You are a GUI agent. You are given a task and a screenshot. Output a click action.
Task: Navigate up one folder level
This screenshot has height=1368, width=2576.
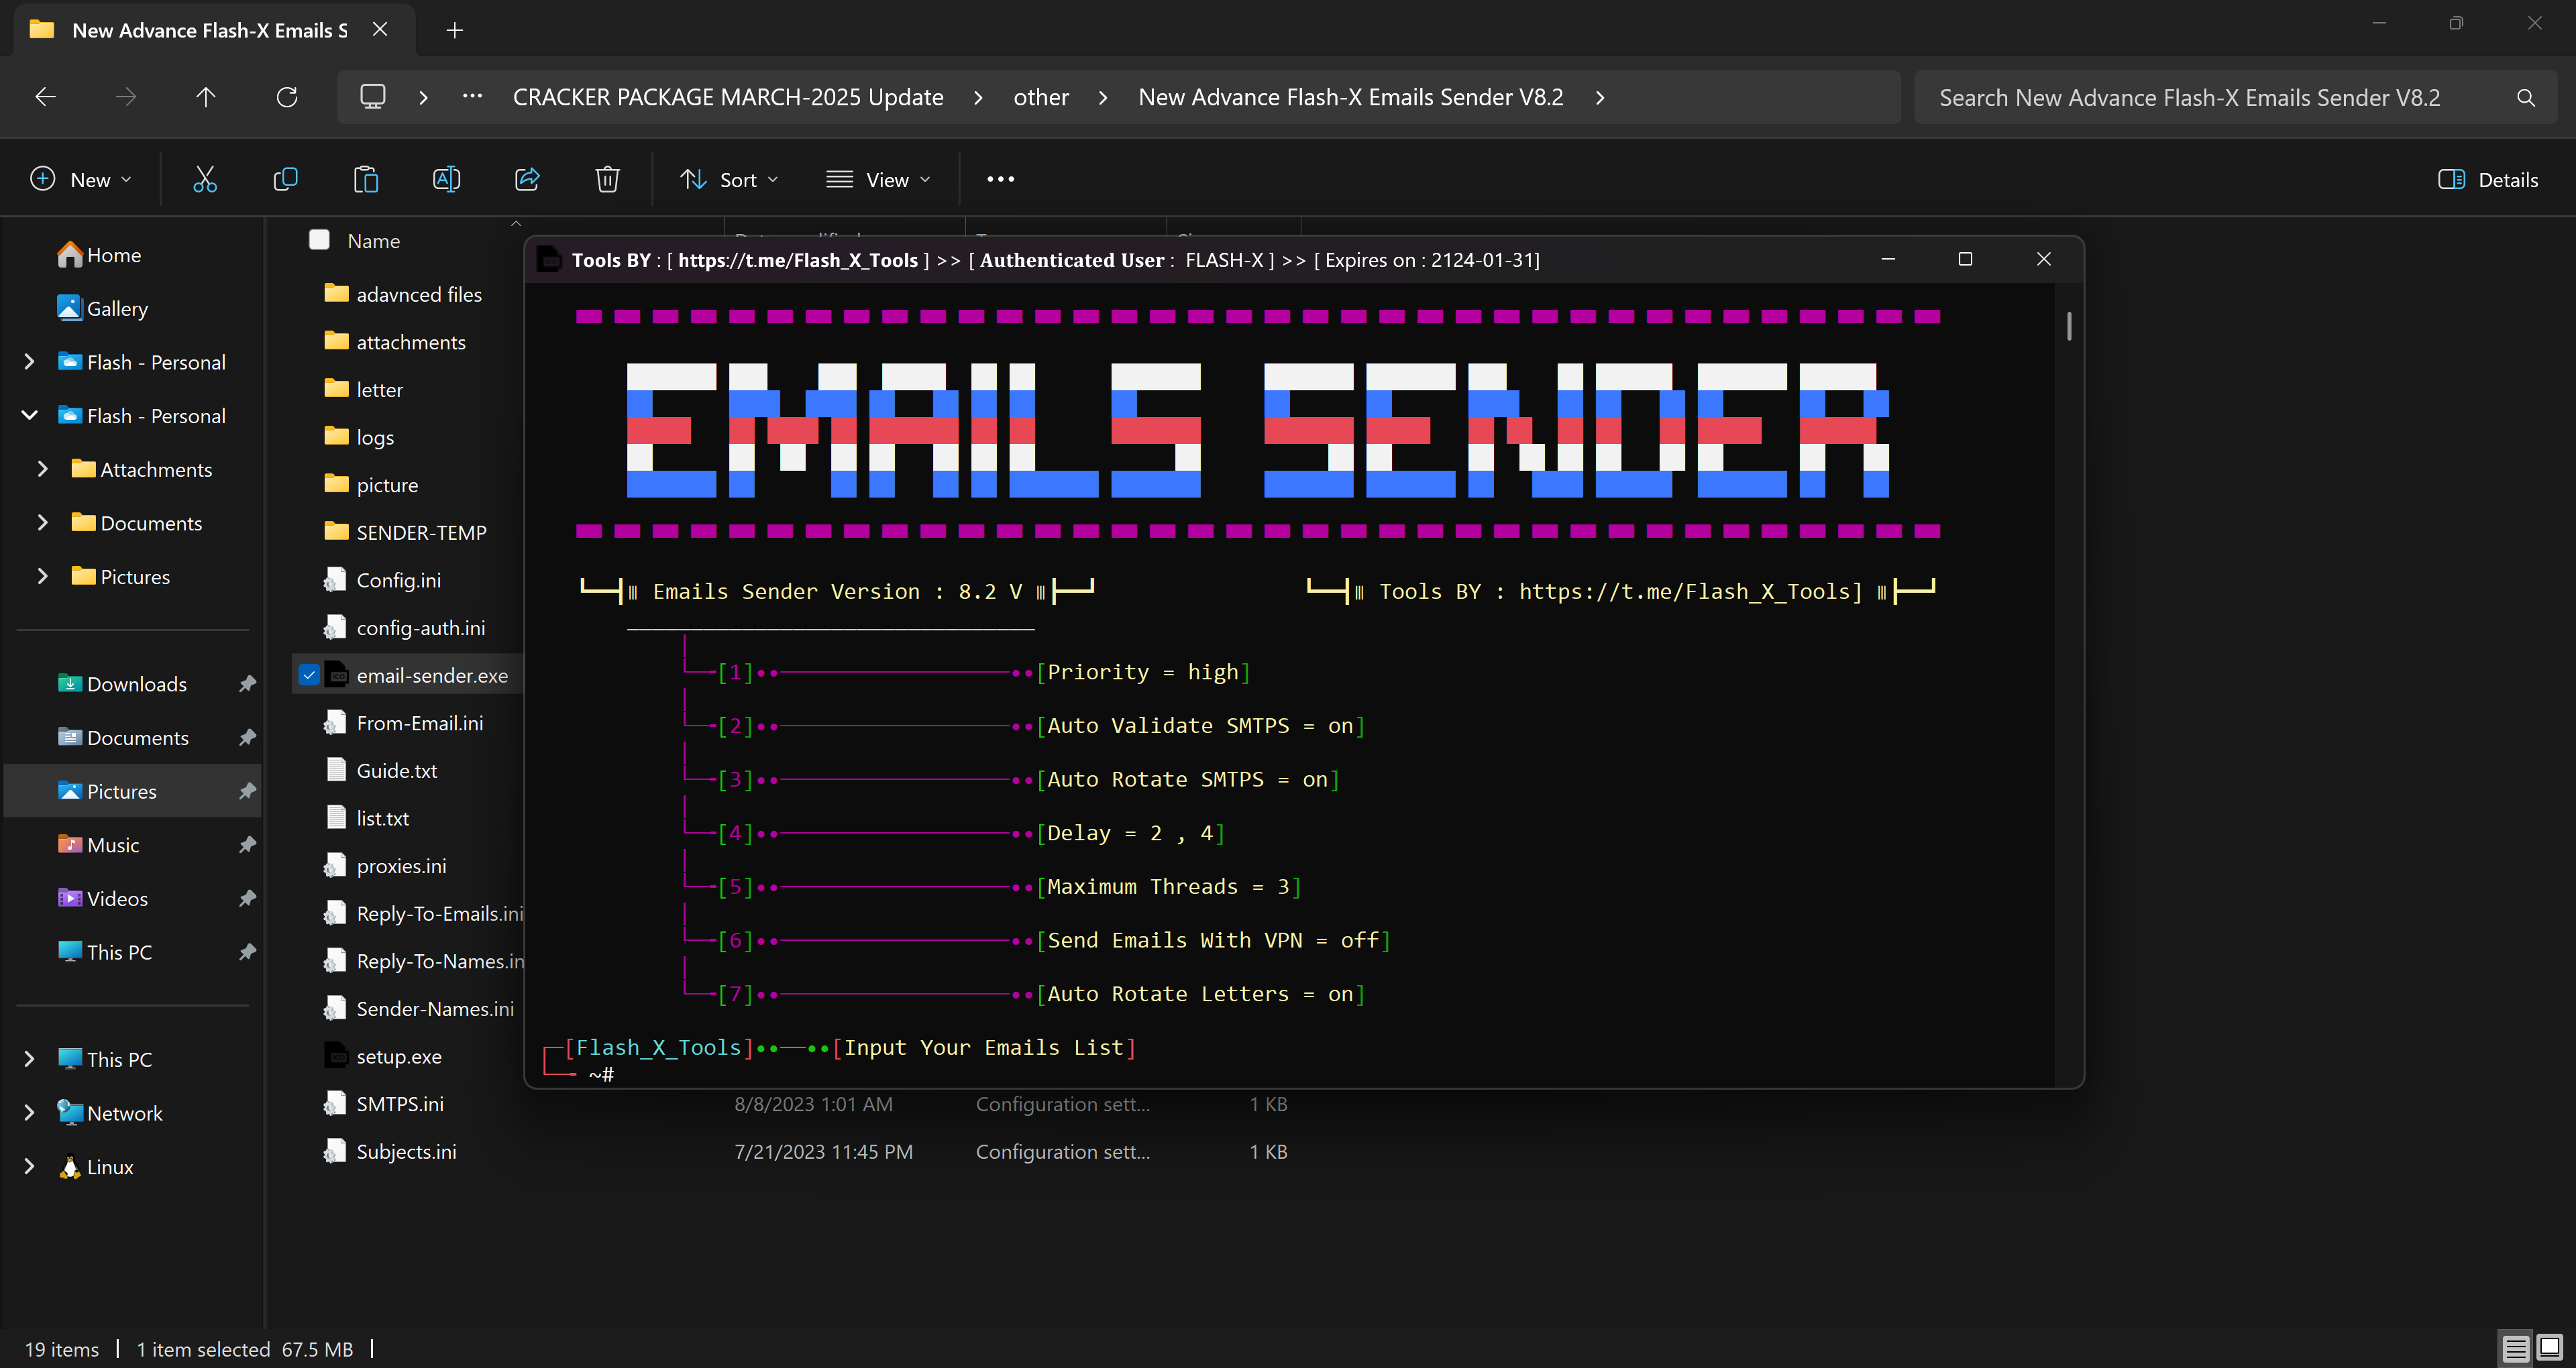pyautogui.click(x=205, y=96)
